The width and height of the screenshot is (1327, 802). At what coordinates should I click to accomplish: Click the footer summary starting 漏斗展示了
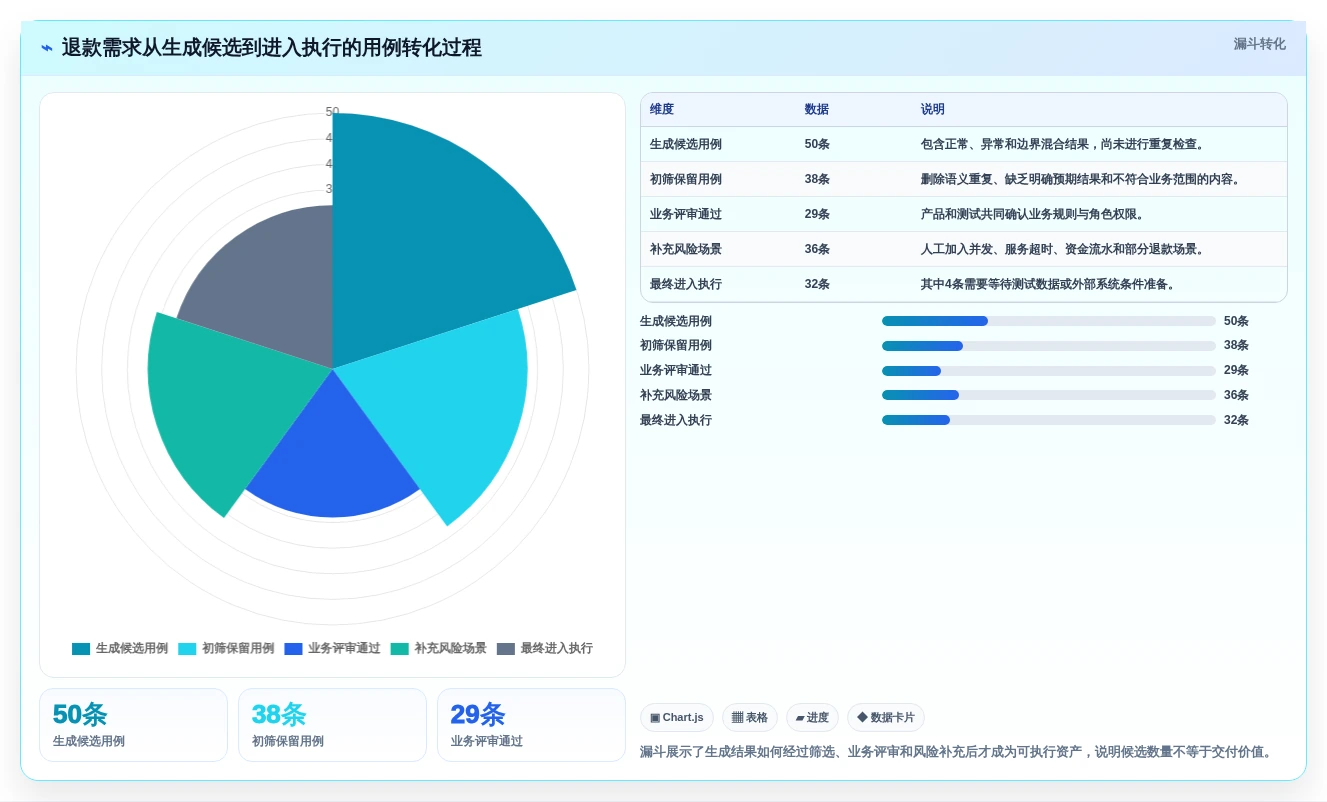[x=958, y=752]
